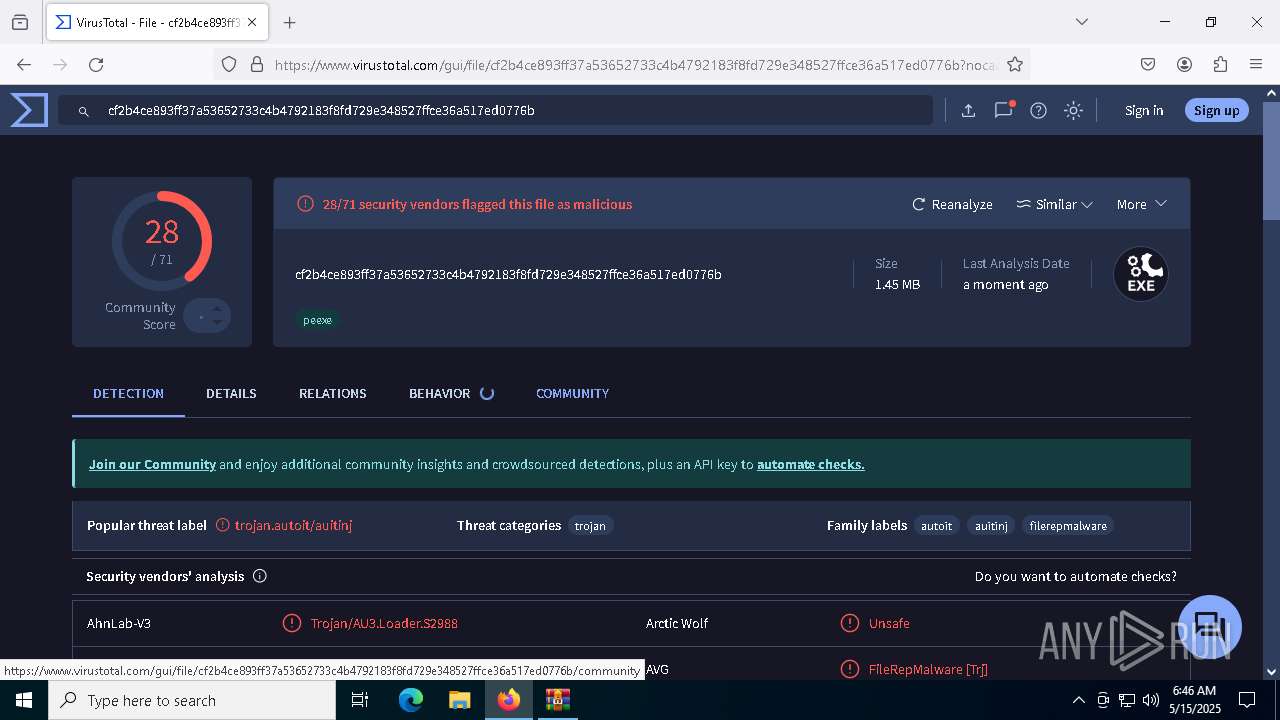Click the 28/71 detection score circle
This screenshot has height=720, width=1280.
point(162,241)
